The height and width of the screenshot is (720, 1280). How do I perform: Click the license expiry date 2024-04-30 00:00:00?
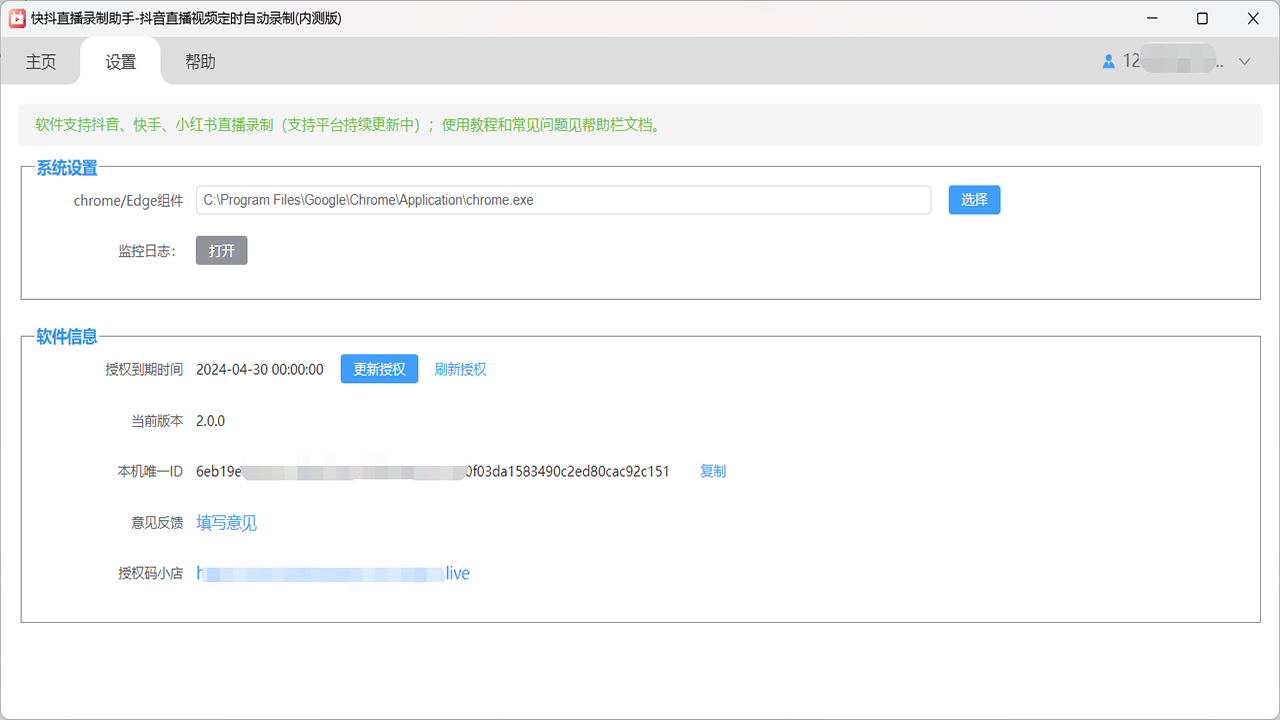pyautogui.click(x=260, y=369)
